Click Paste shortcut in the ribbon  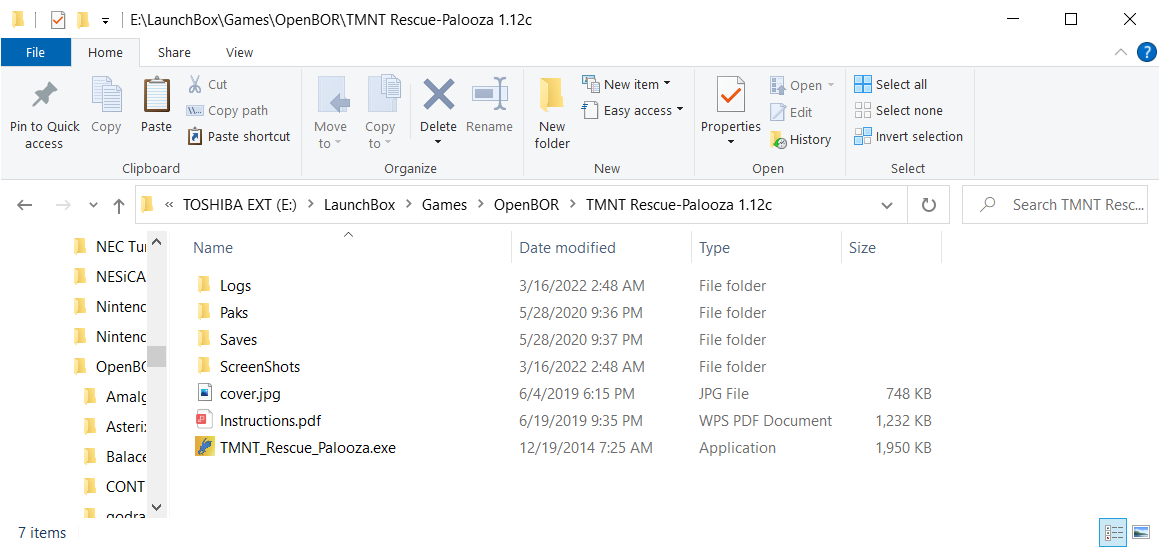click(x=239, y=137)
